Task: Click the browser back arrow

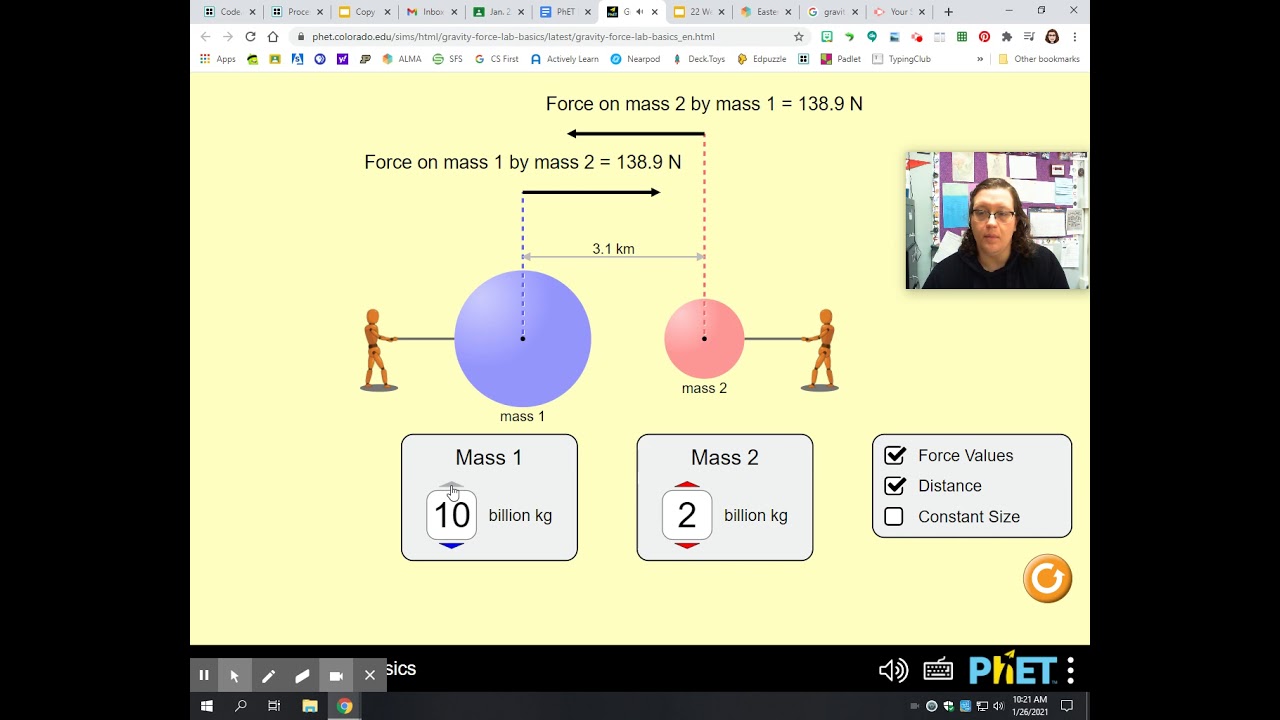Action: pyautogui.click(x=206, y=36)
